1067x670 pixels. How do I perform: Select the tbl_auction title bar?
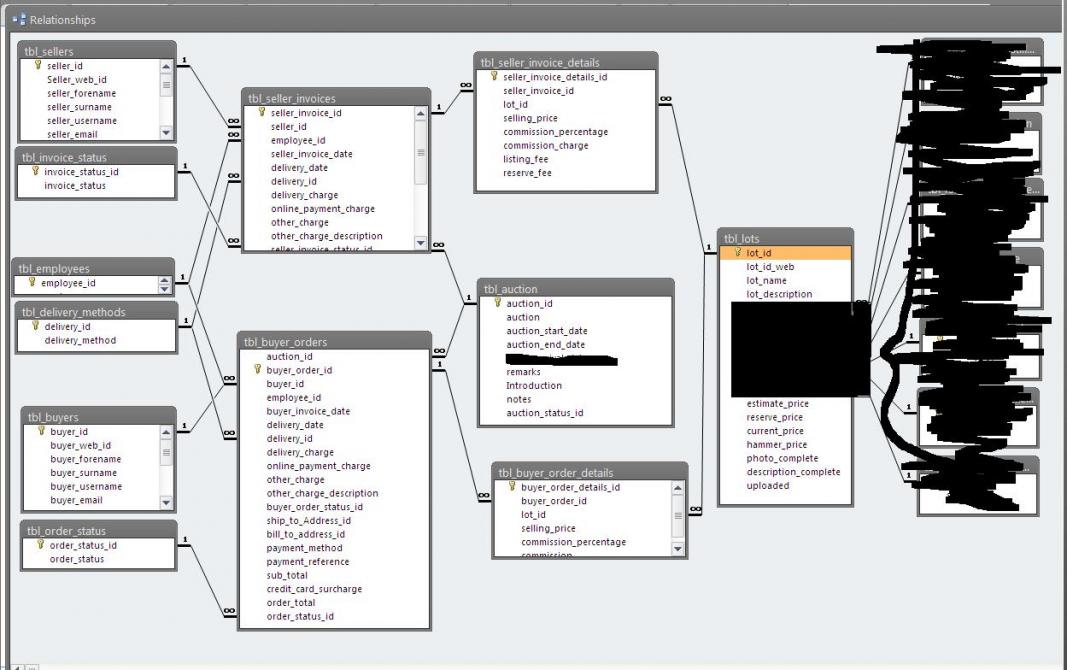[x=576, y=288]
